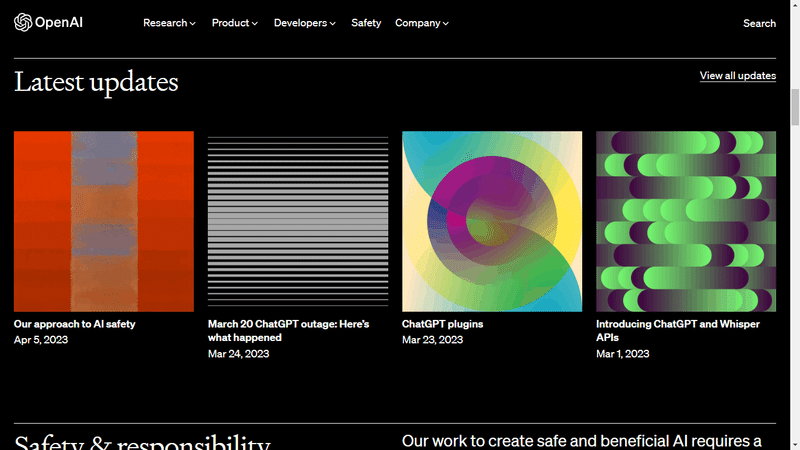Click the 'Mar 23, 2023' date

tap(432, 340)
